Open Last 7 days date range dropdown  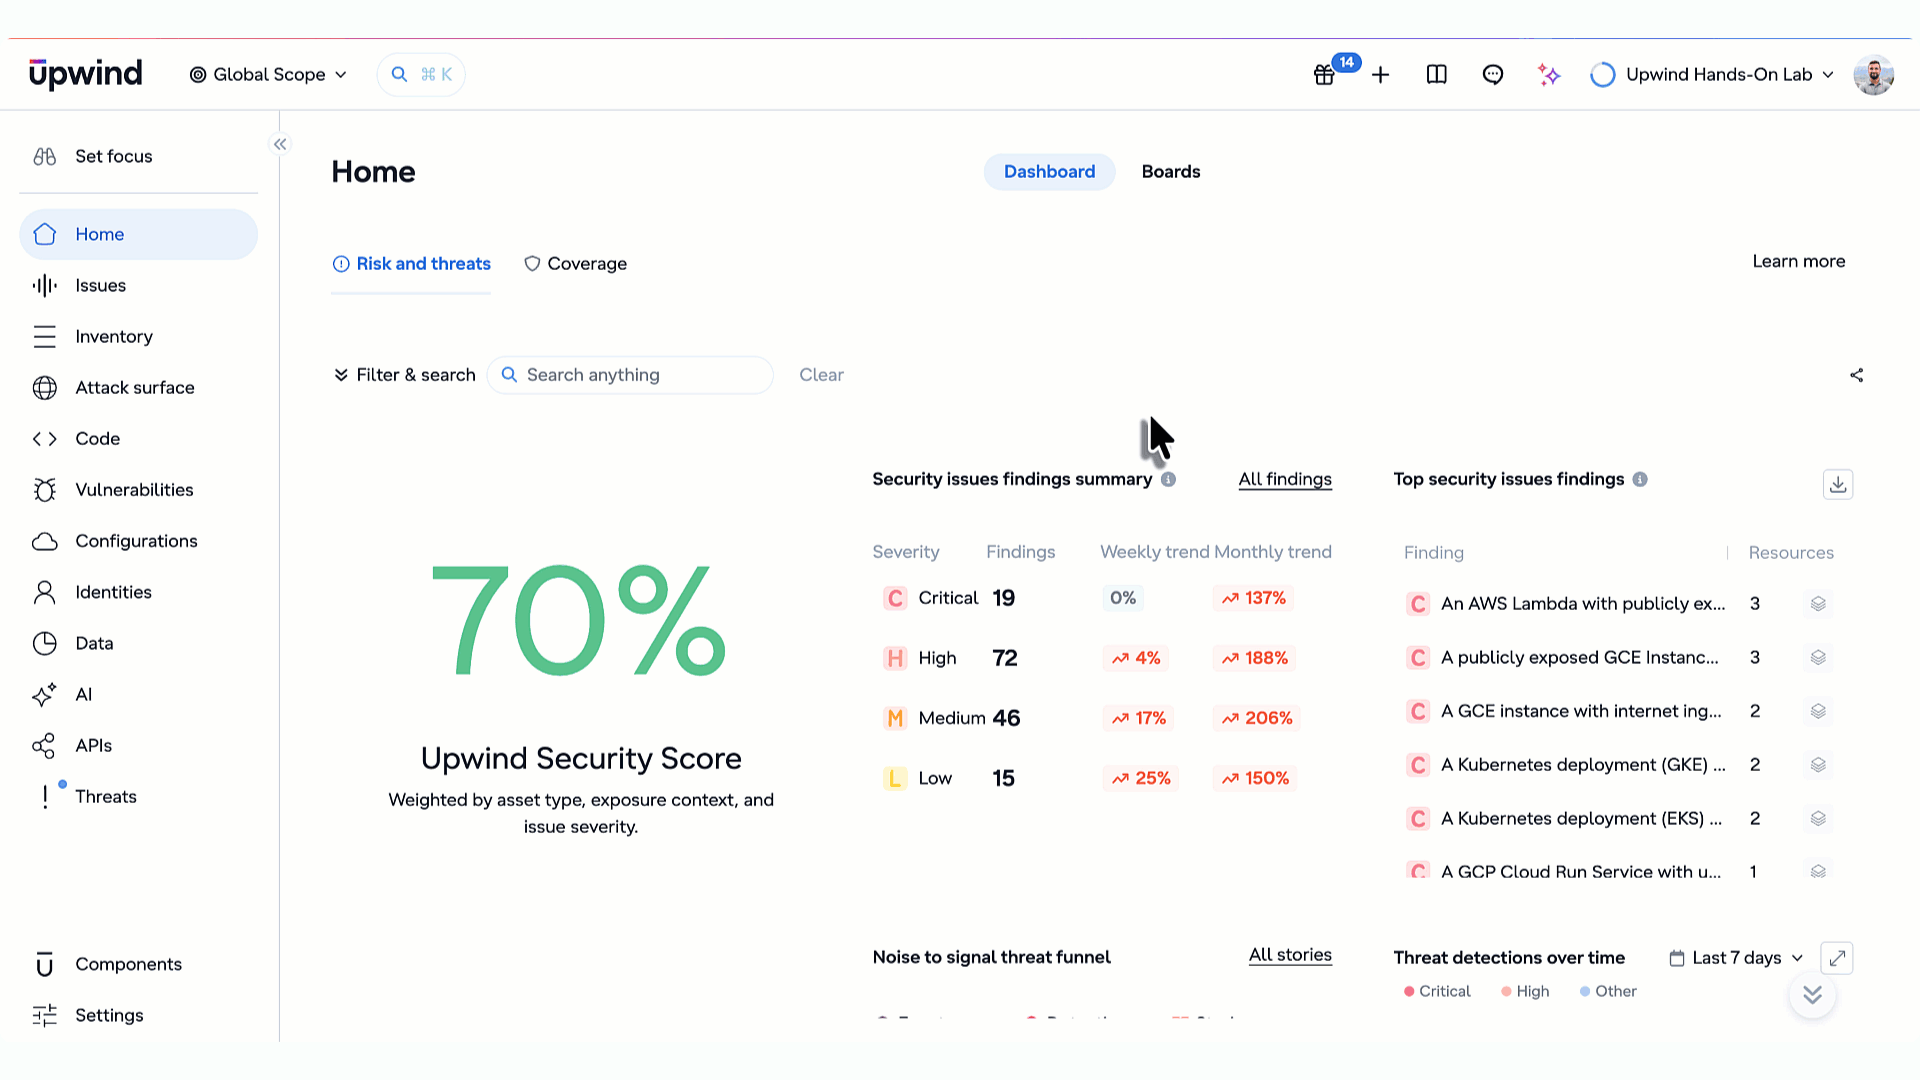[x=1736, y=958]
